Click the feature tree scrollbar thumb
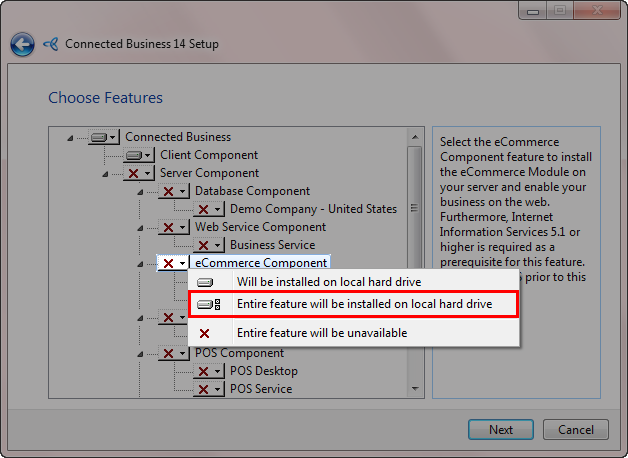The height and width of the screenshot is (458, 628). (x=415, y=208)
